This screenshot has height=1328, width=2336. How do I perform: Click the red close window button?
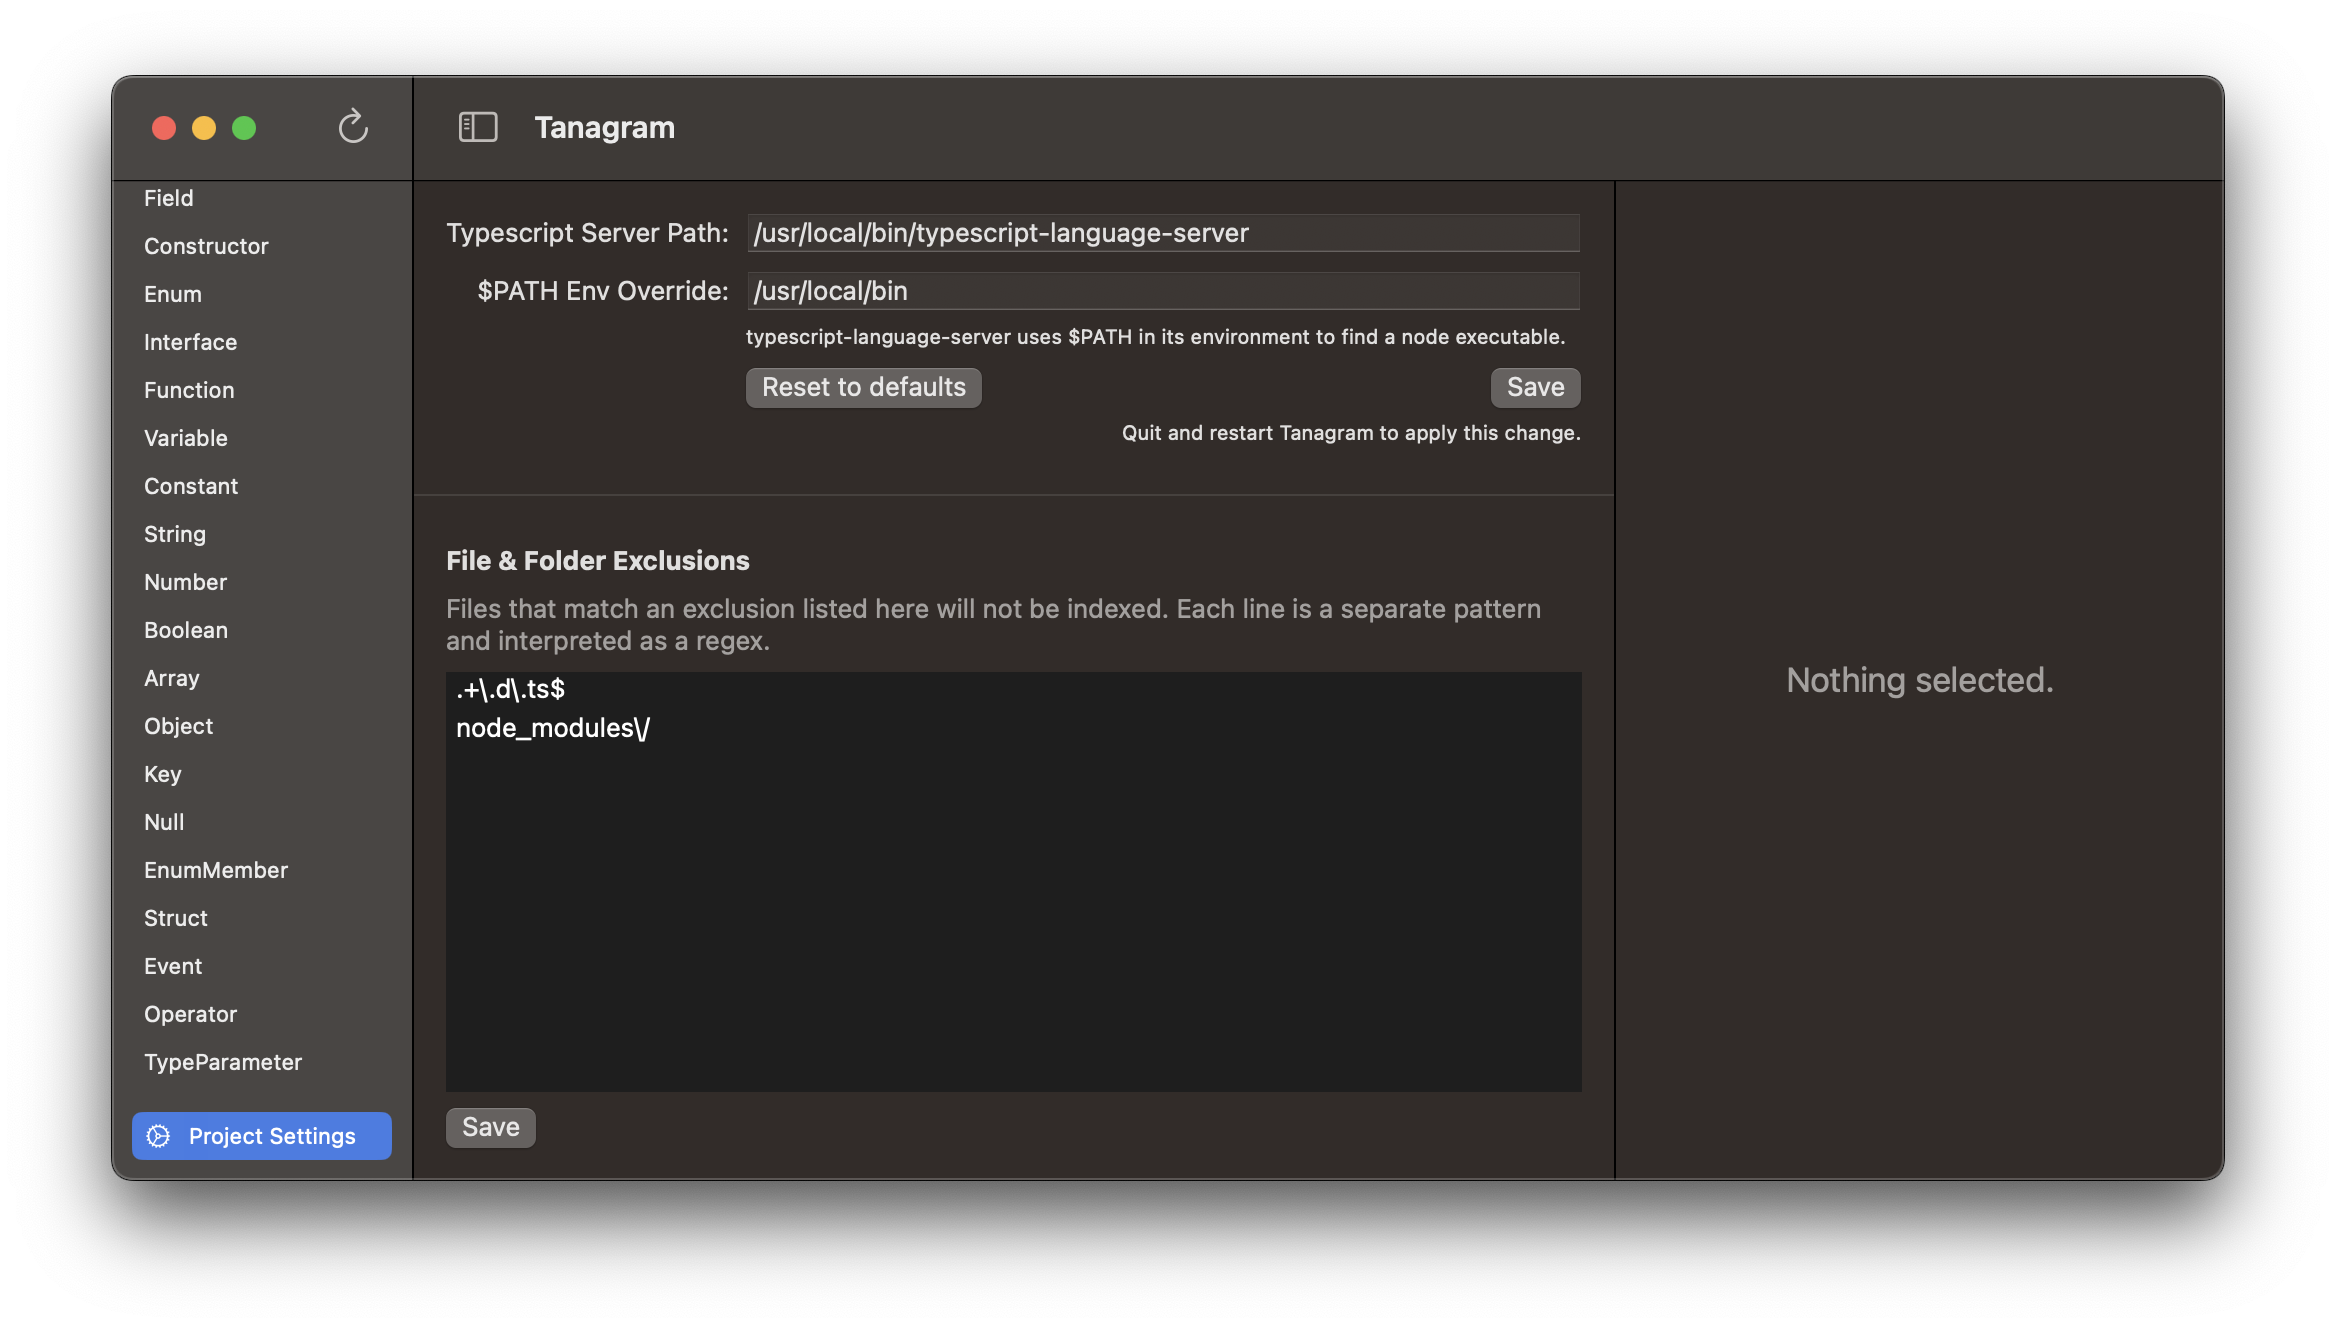pos(164,128)
